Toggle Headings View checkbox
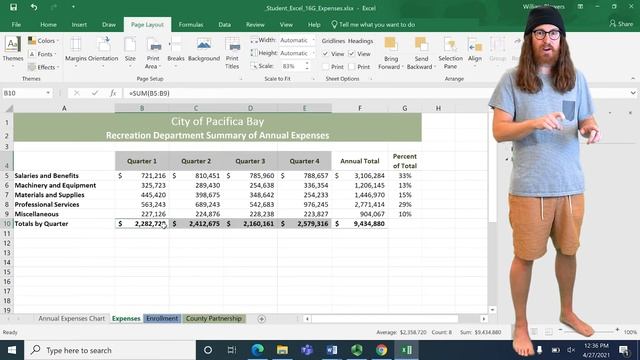 tap(351, 54)
